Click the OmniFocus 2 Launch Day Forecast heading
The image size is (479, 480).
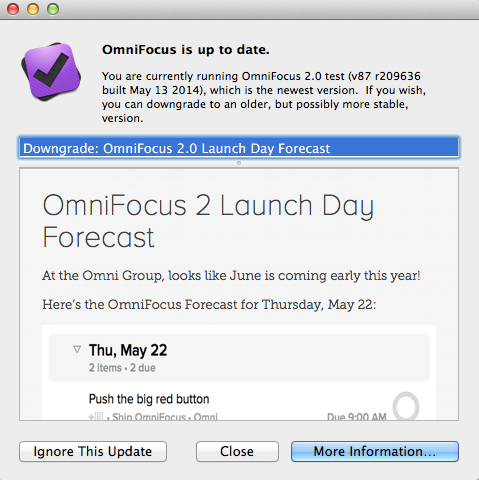pyautogui.click(x=208, y=221)
